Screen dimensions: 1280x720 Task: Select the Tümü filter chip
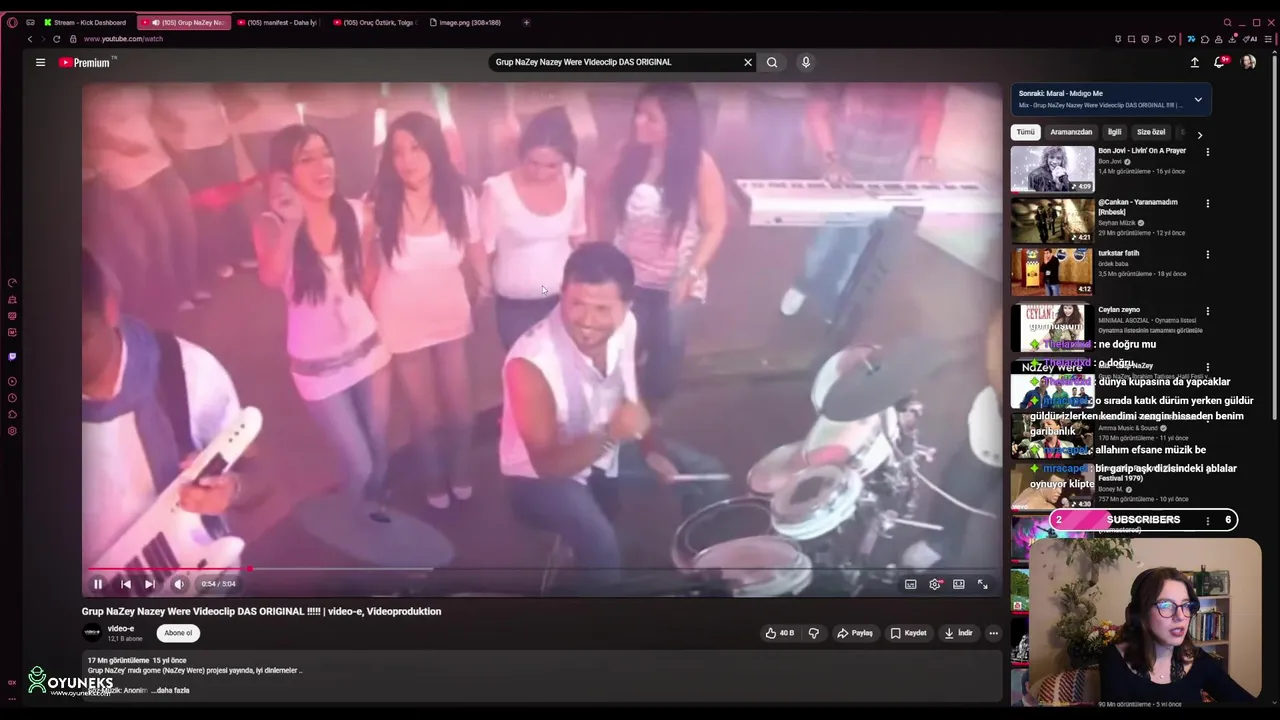click(1026, 132)
